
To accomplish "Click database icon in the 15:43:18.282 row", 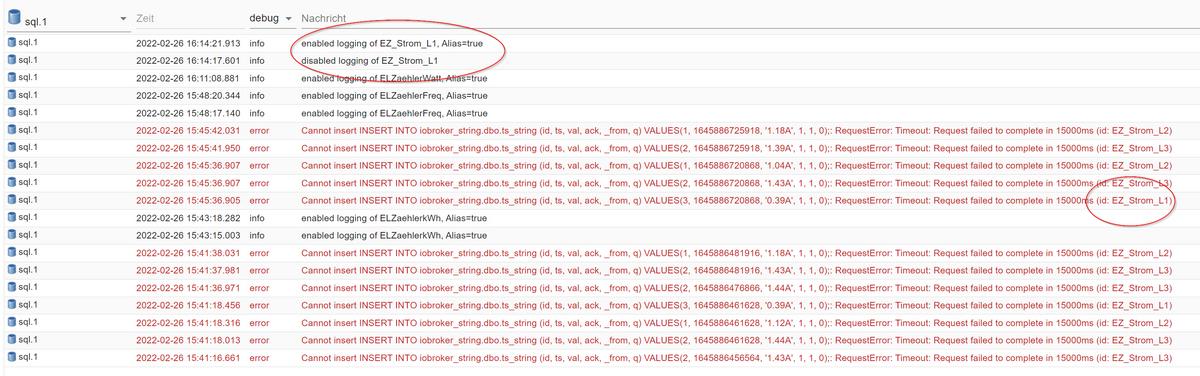I will click(12, 217).
